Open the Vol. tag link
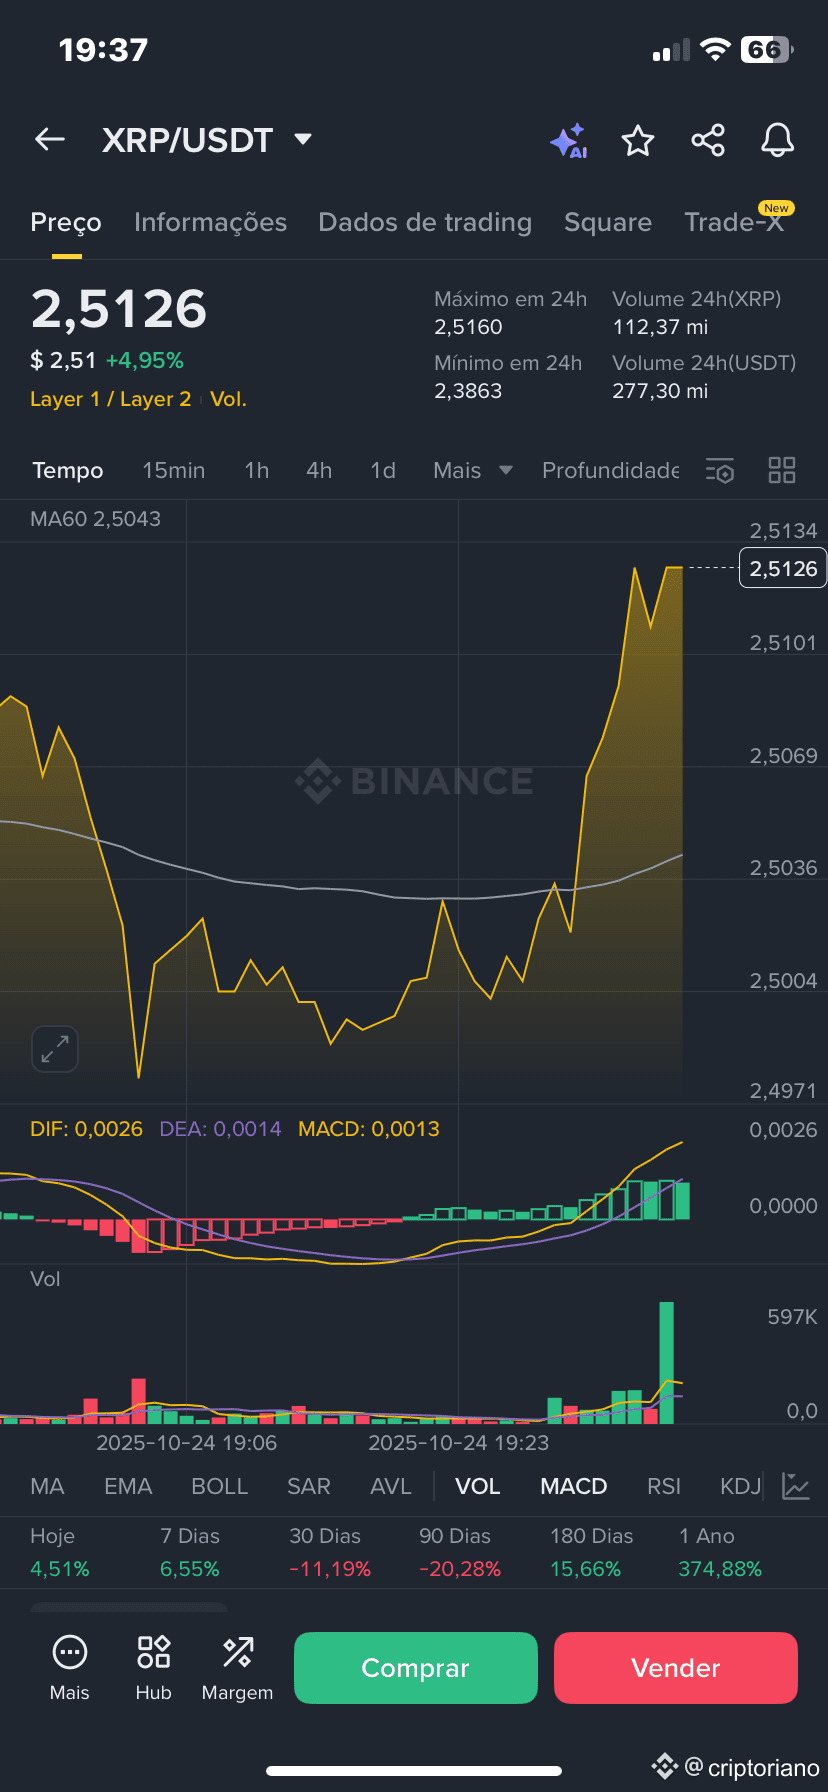This screenshot has width=828, height=1792. (x=228, y=399)
